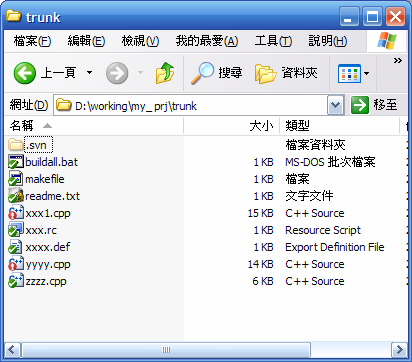
Task: Sort by 類型 column header
Action: (x=340, y=126)
